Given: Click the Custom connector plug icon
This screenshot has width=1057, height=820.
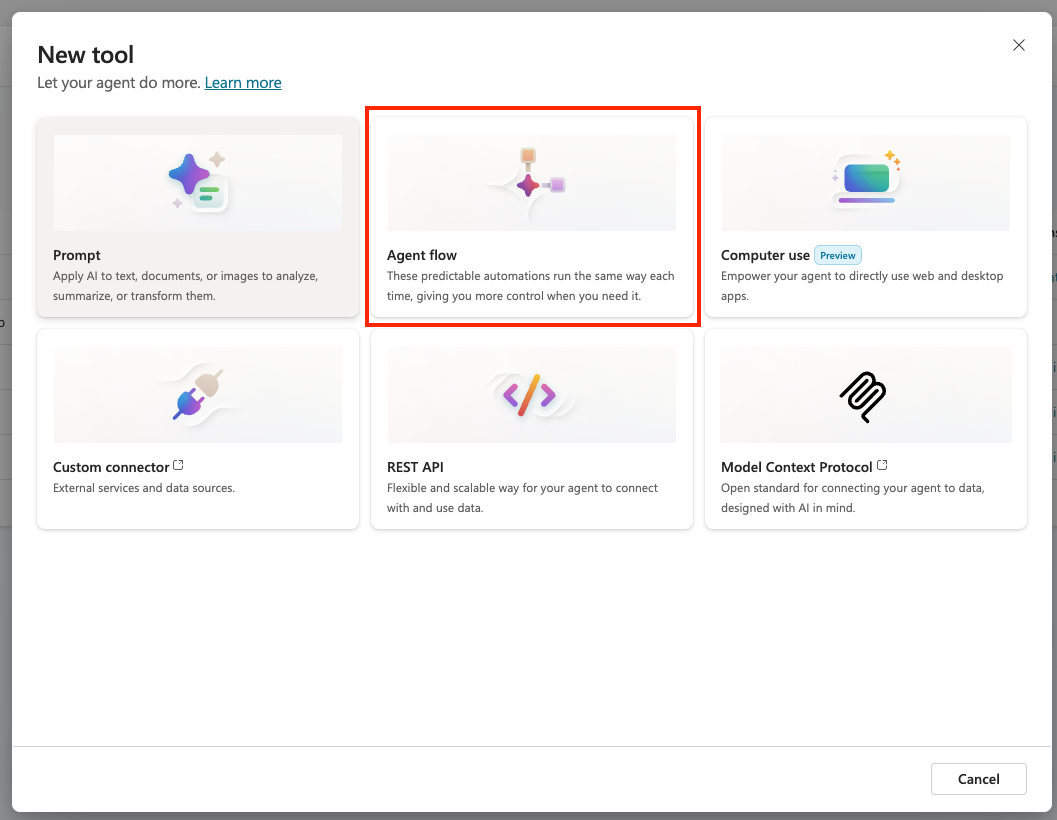Looking at the screenshot, I should (x=197, y=395).
